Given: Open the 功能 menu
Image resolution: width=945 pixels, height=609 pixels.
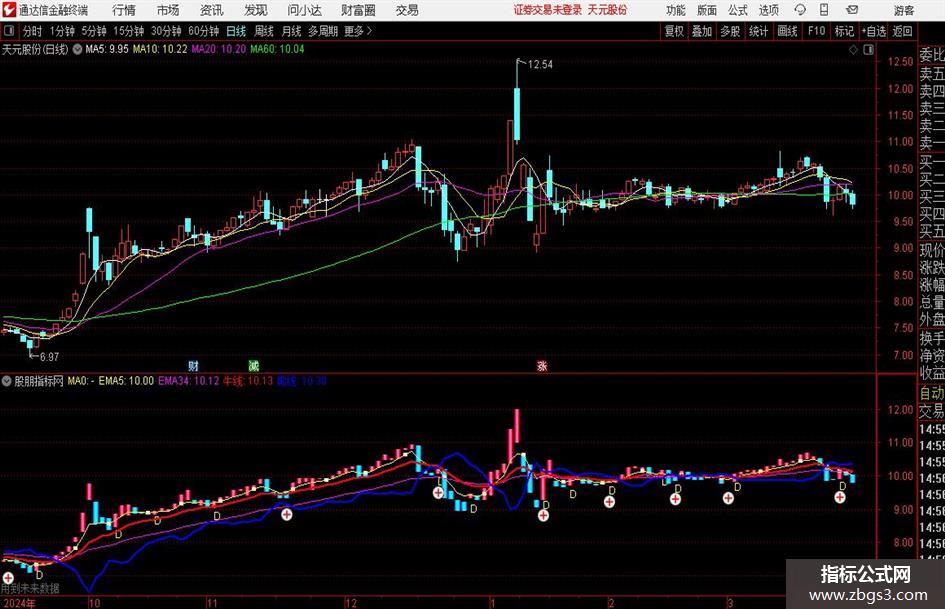Looking at the screenshot, I should 676,10.
